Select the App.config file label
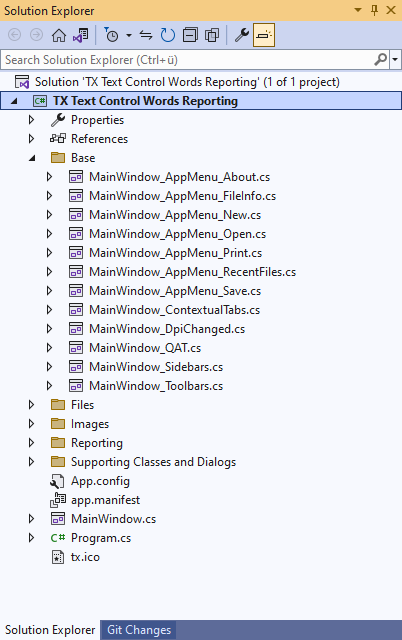This screenshot has width=402, height=640. tap(100, 481)
